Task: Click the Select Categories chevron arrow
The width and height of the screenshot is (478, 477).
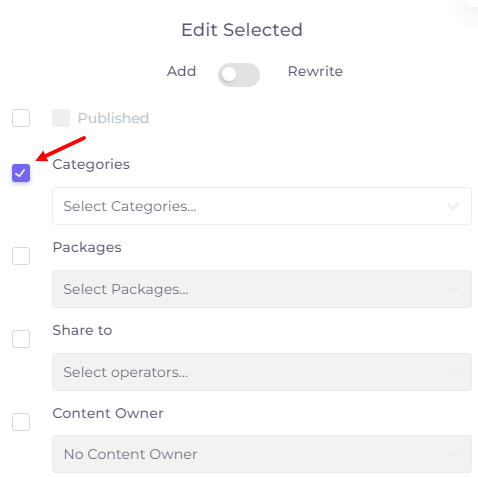Action: click(453, 206)
